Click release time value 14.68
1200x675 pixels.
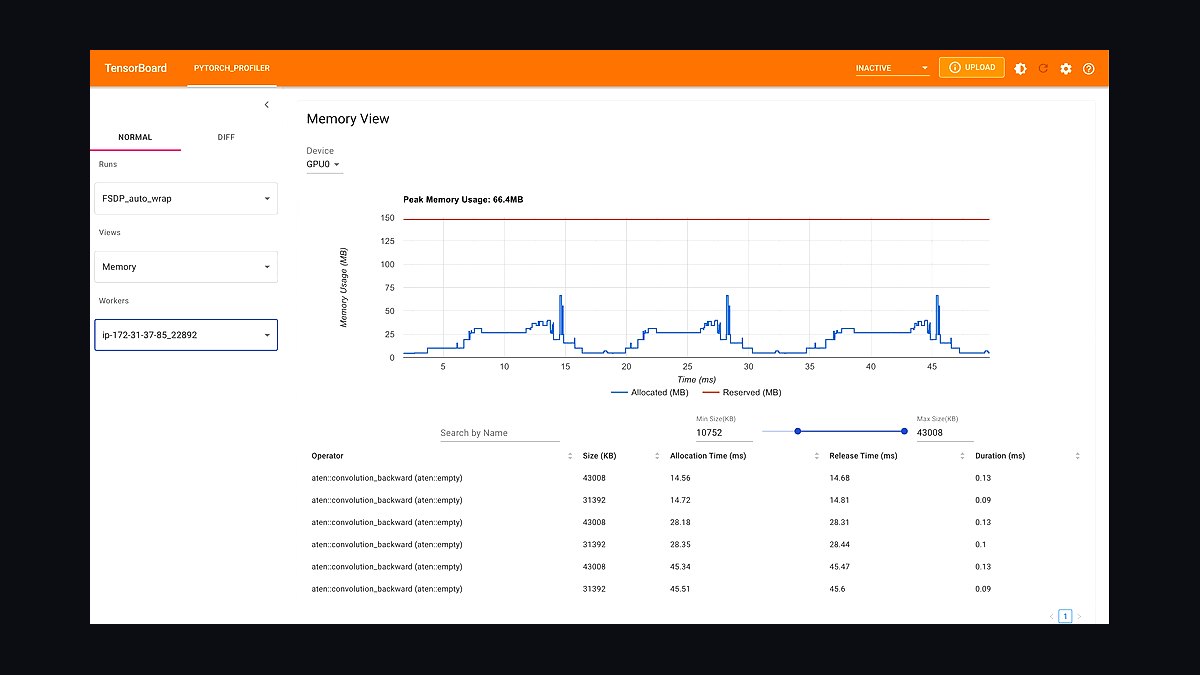click(x=839, y=478)
